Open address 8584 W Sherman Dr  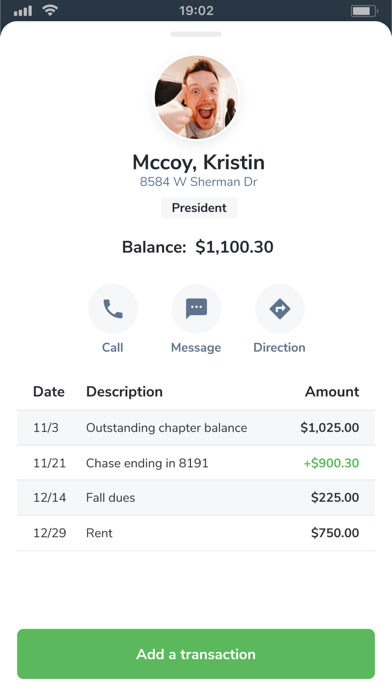198,182
